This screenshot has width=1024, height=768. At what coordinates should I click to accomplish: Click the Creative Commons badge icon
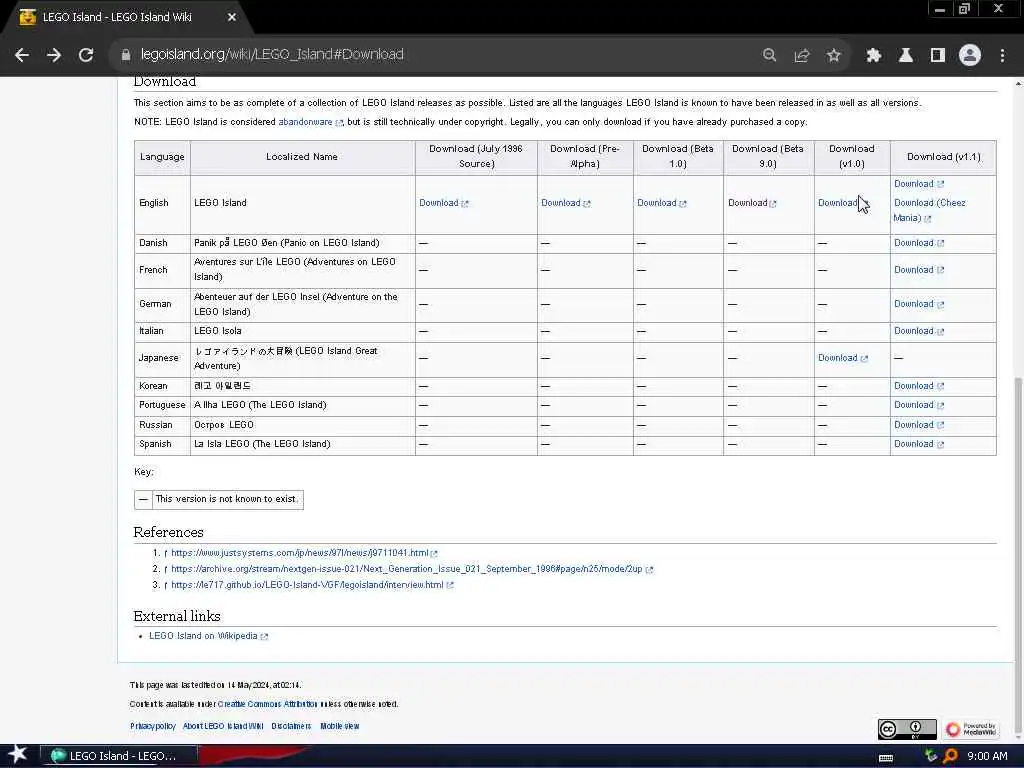coord(907,729)
